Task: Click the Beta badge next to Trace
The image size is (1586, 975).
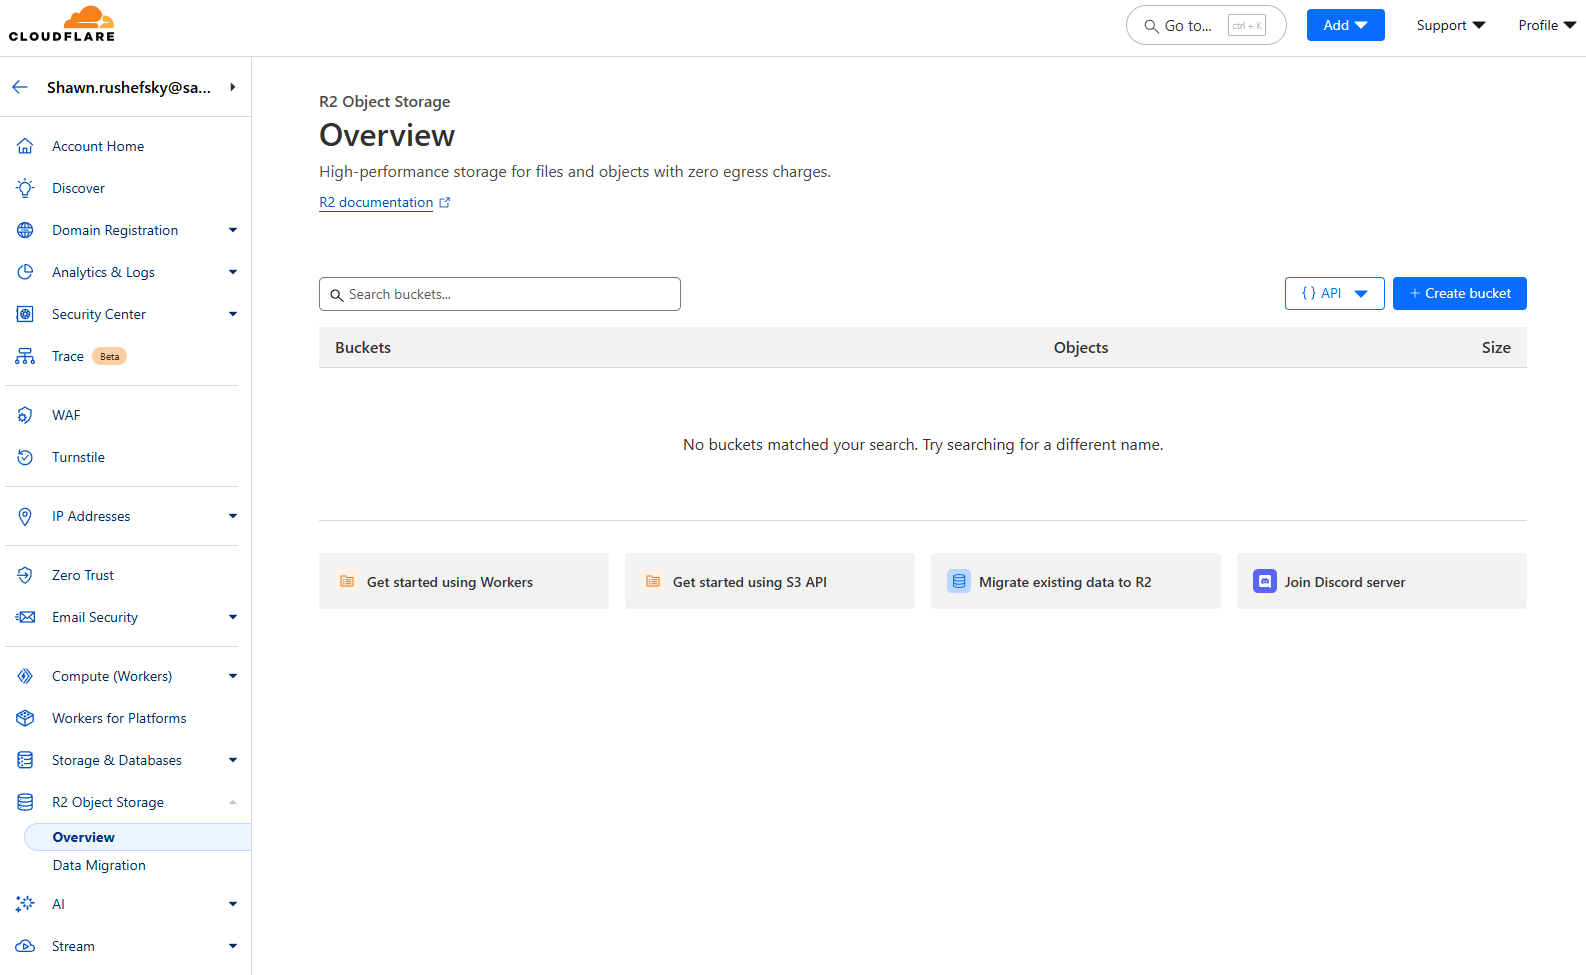Action: pyautogui.click(x=109, y=356)
